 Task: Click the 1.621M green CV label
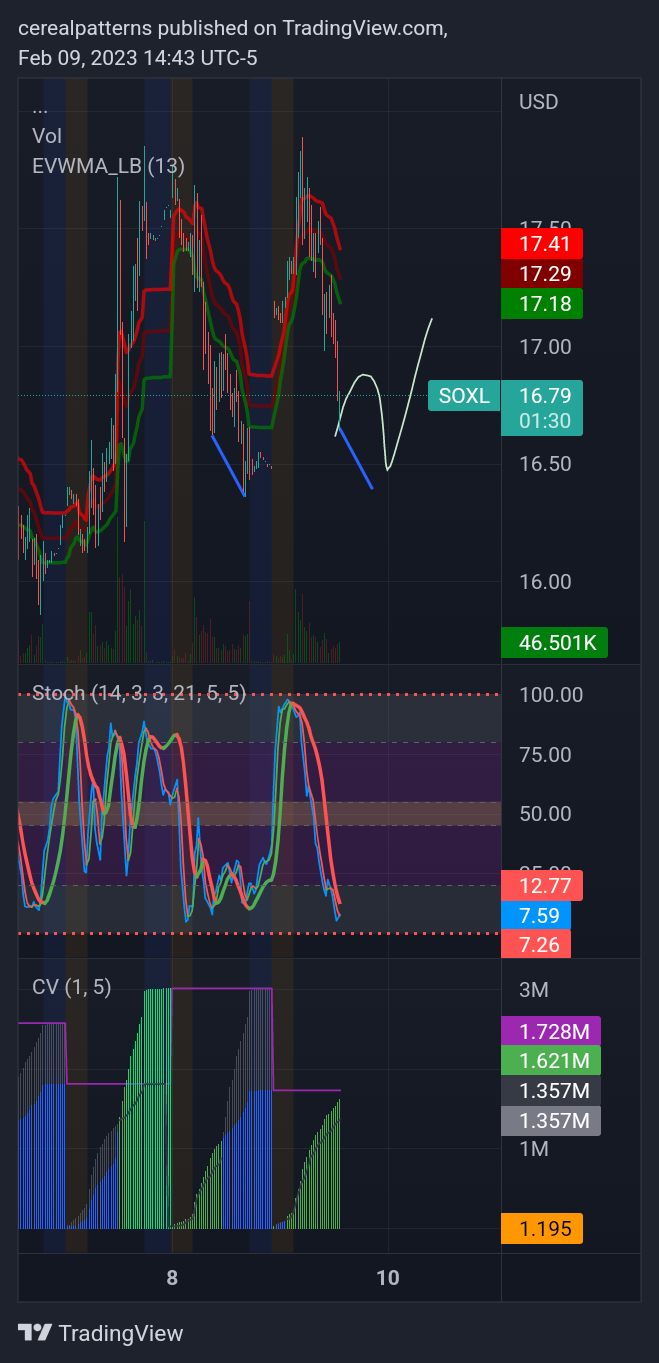pyautogui.click(x=551, y=1061)
